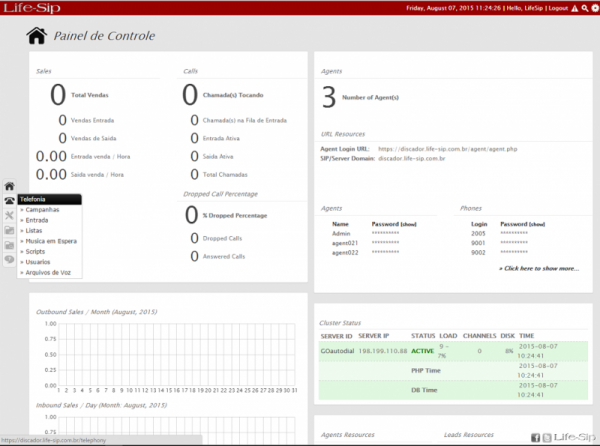
Task: Open Arquivos de Voz menu entry
Action: pyautogui.click(x=48, y=272)
